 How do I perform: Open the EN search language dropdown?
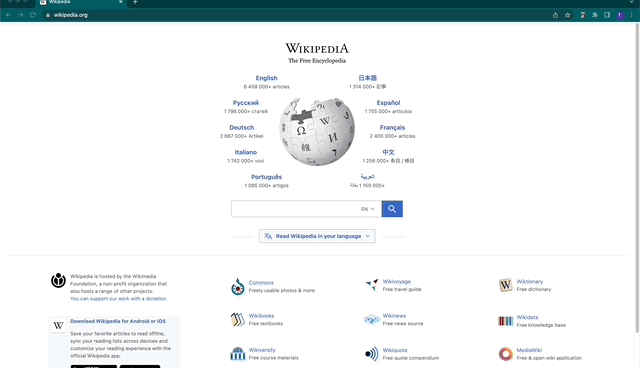(367, 209)
